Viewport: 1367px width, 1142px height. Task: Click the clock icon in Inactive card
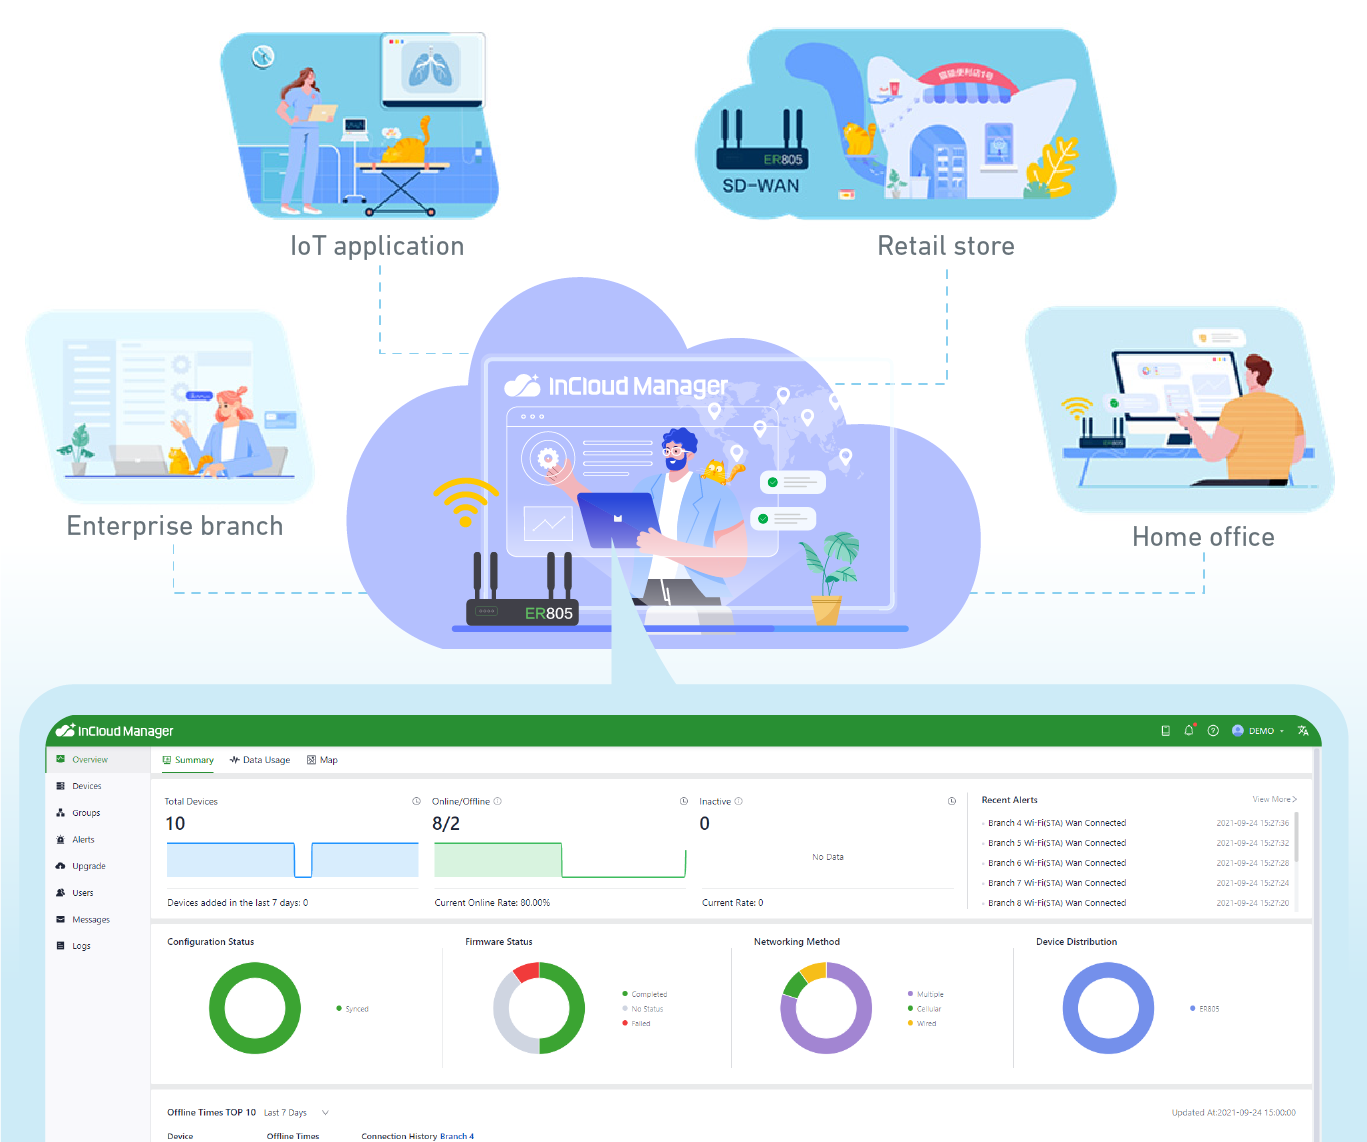952,801
